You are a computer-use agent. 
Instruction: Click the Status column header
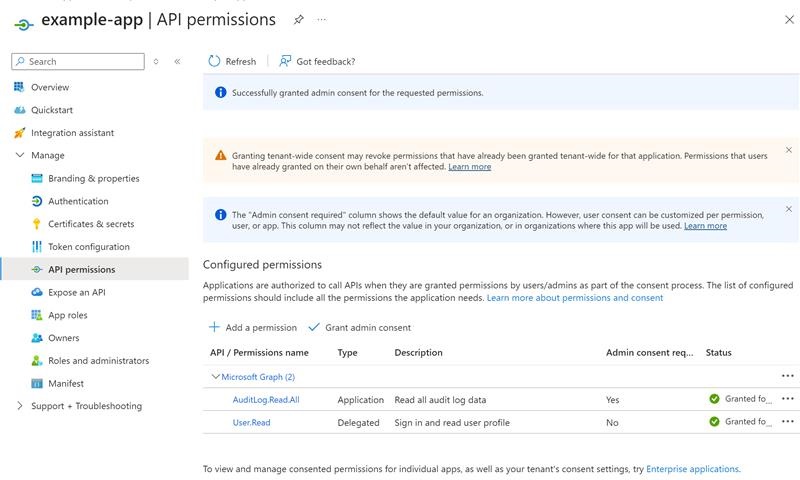[718, 353]
